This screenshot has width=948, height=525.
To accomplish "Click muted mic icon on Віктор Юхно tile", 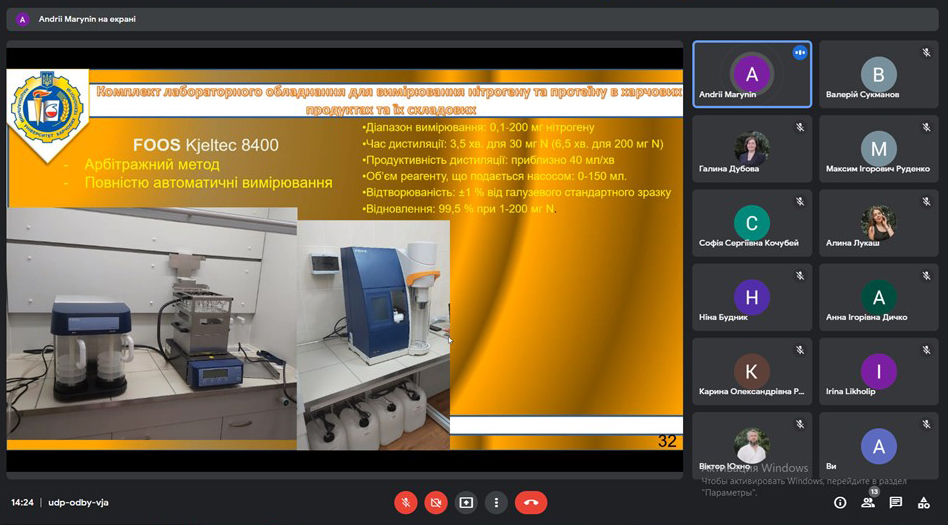I will pyautogui.click(x=800, y=425).
